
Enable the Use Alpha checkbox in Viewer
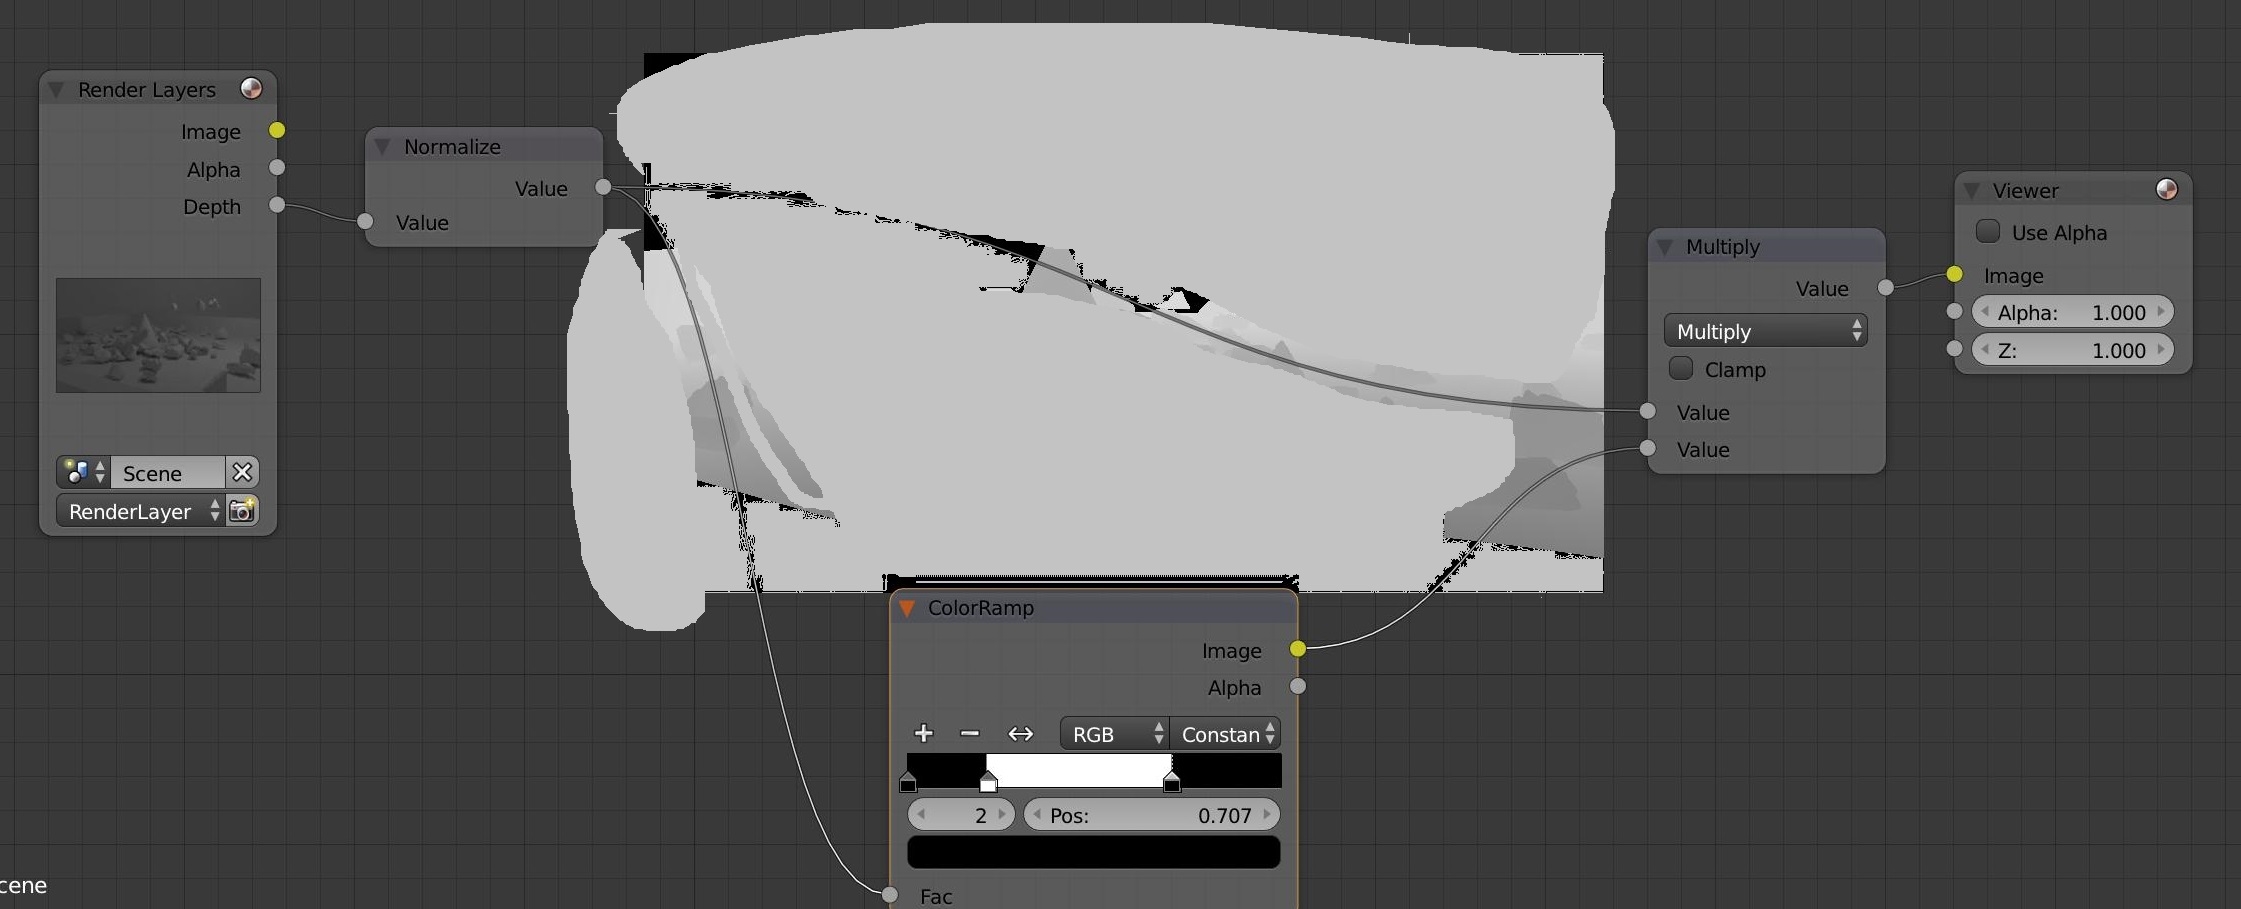coord(1988,231)
